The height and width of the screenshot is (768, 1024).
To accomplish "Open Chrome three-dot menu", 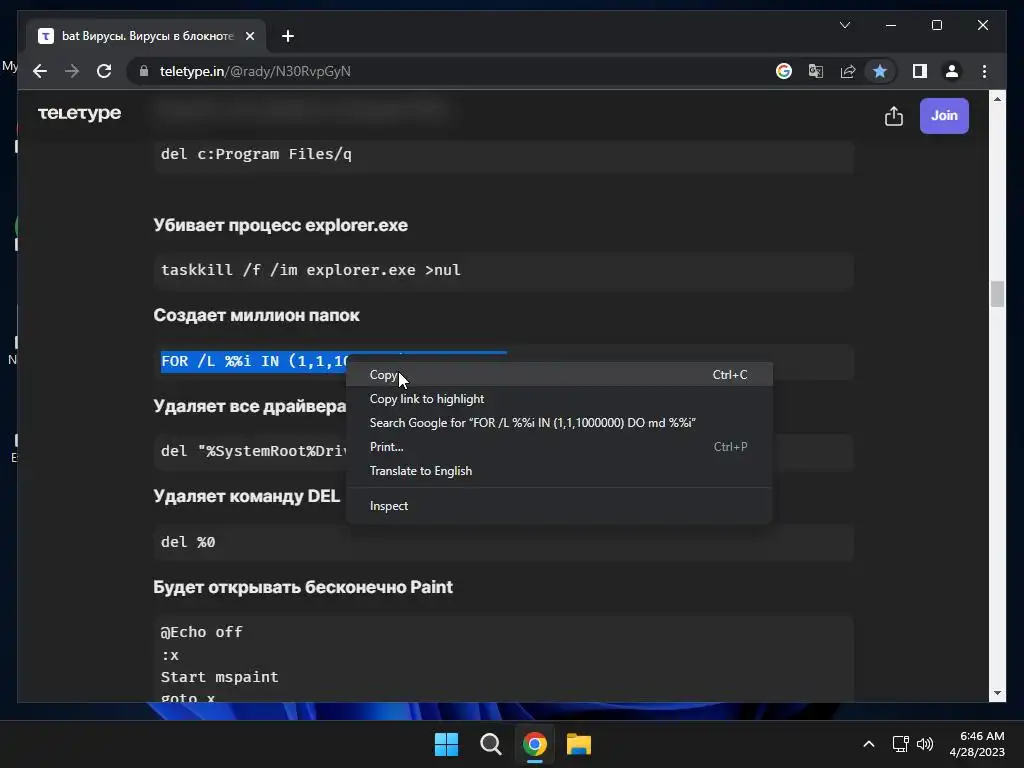I will [x=984, y=71].
